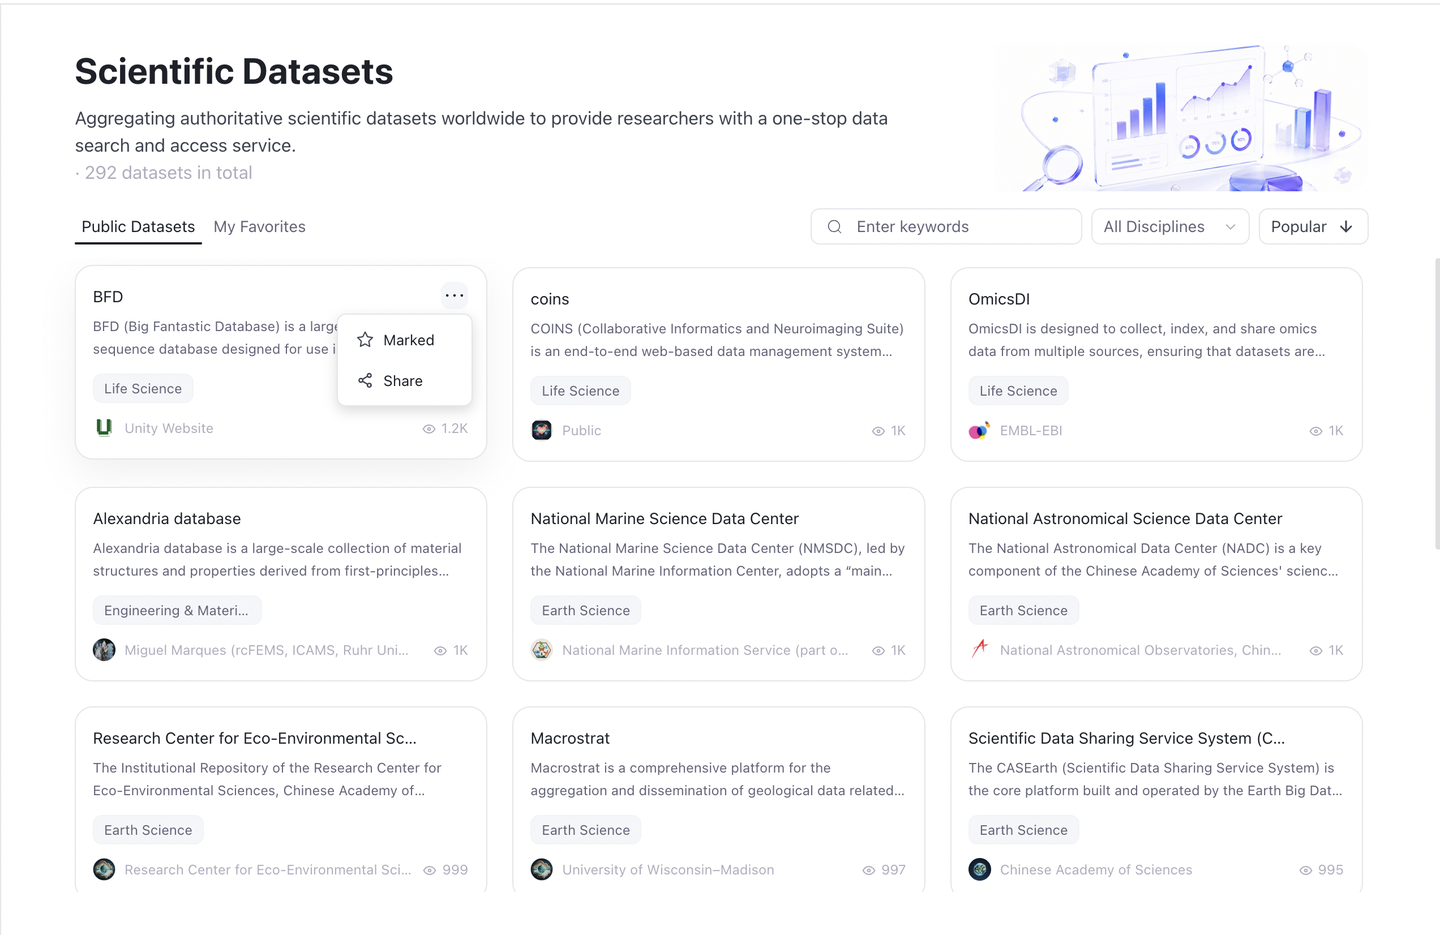Expand the All Disciplines dropdown

[x=1170, y=227]
